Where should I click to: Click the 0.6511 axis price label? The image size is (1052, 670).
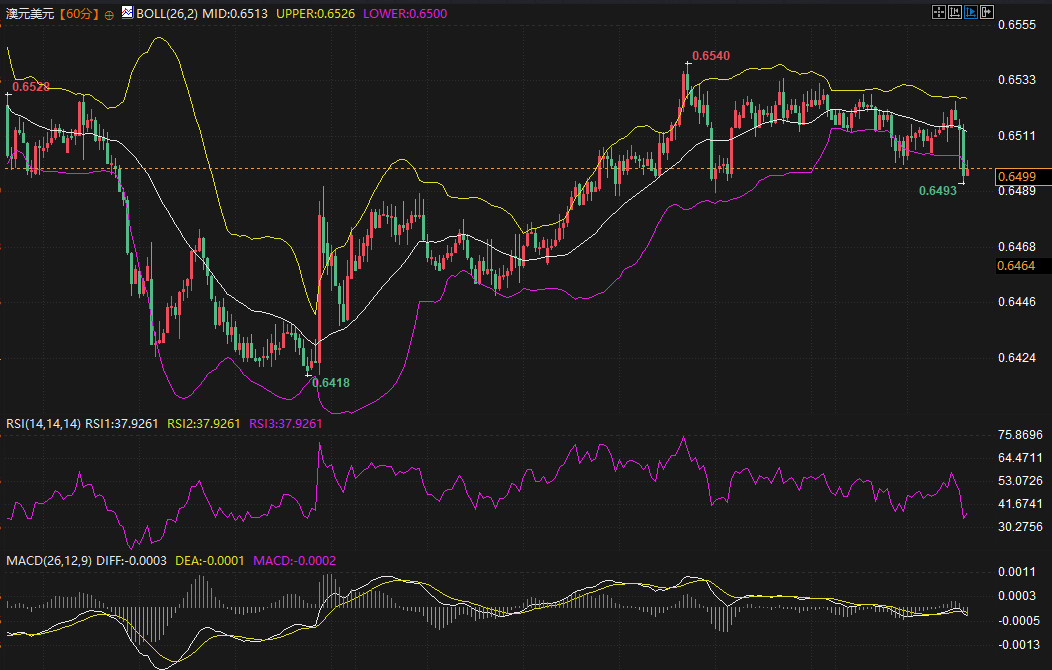[1017, 135]
